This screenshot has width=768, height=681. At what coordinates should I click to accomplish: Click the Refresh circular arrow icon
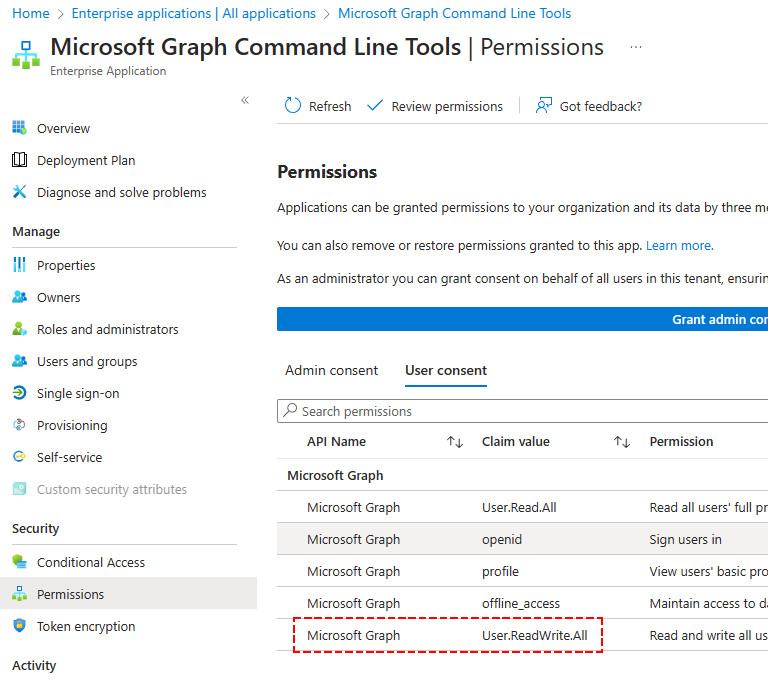coord(293,105)
